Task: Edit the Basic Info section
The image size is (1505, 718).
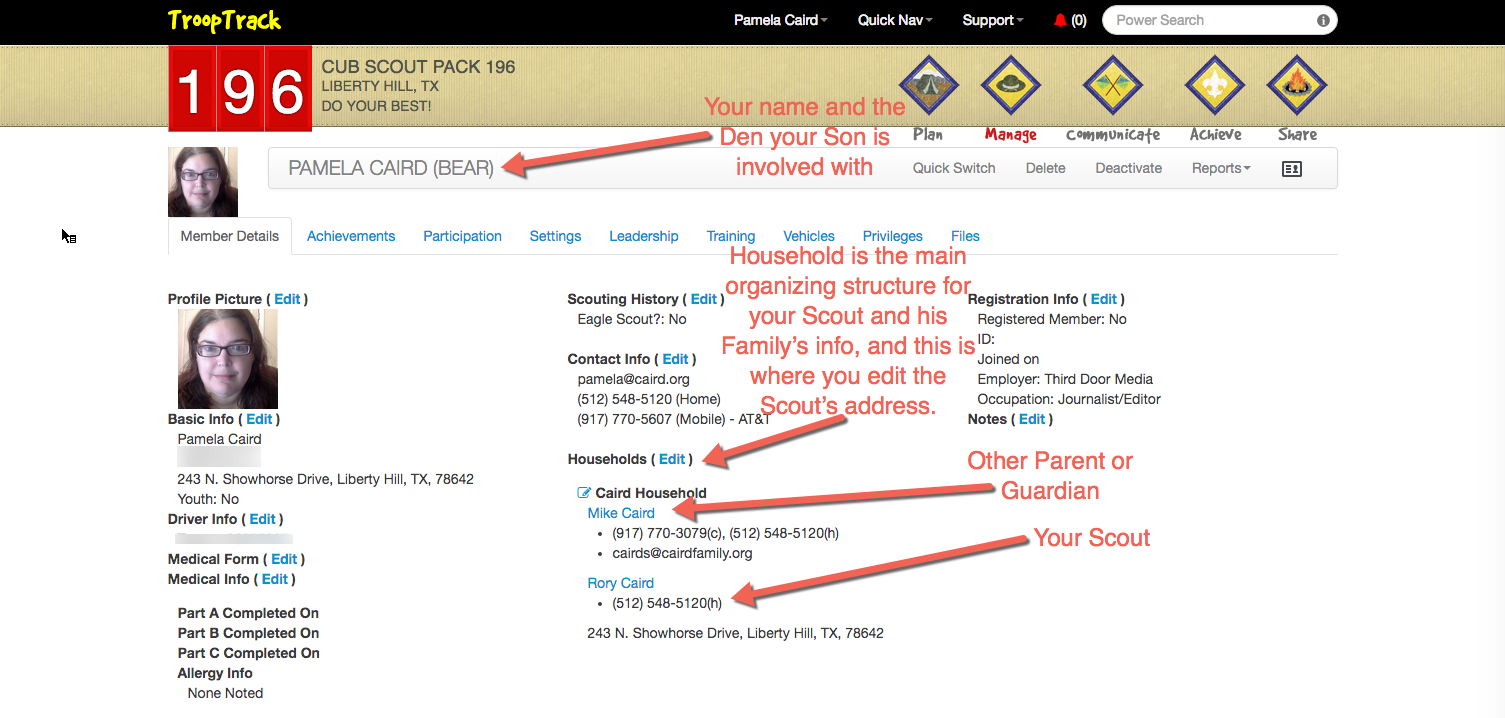Action: click(259, 419)
